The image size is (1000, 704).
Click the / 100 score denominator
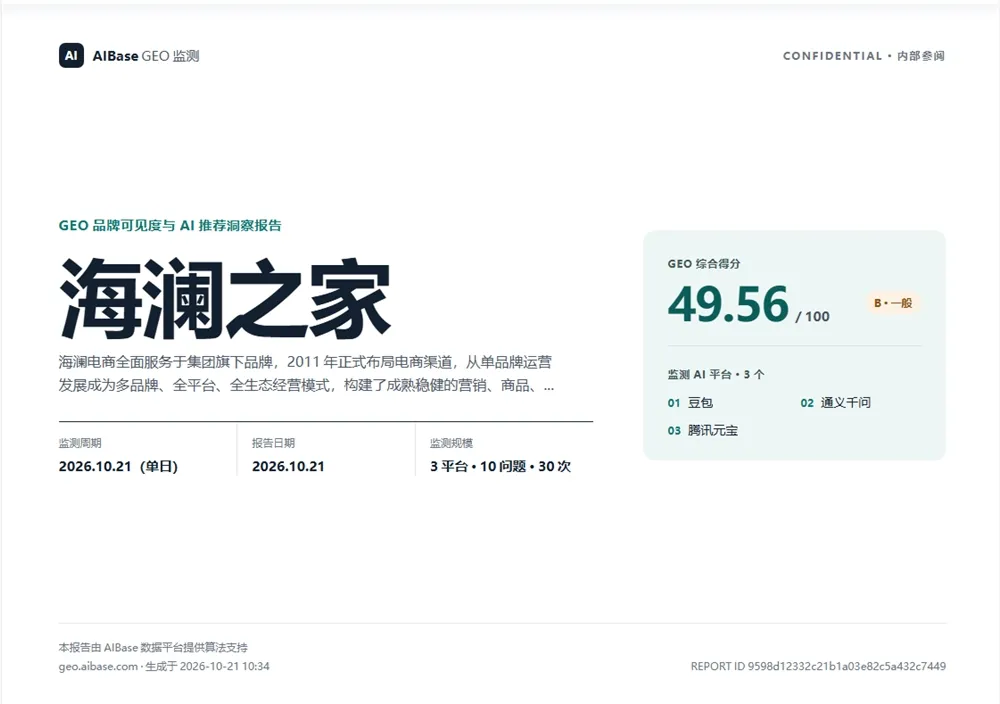tap(812, 316)
